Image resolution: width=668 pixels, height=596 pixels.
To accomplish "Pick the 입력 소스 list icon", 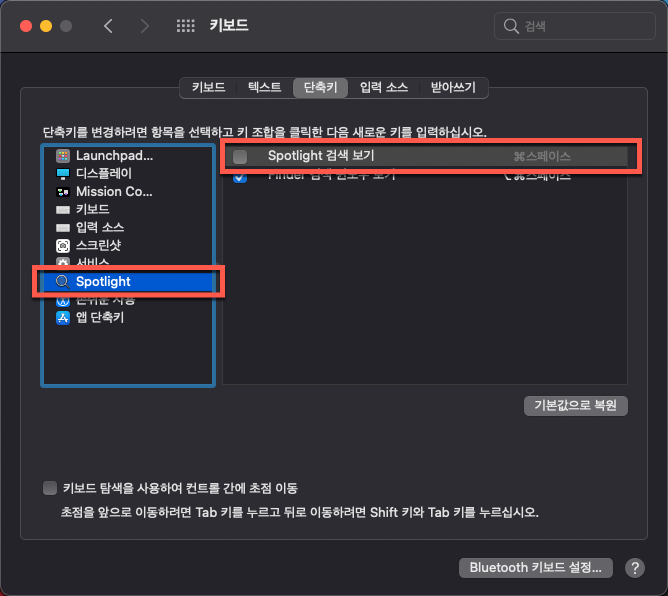I will [63, 227].
